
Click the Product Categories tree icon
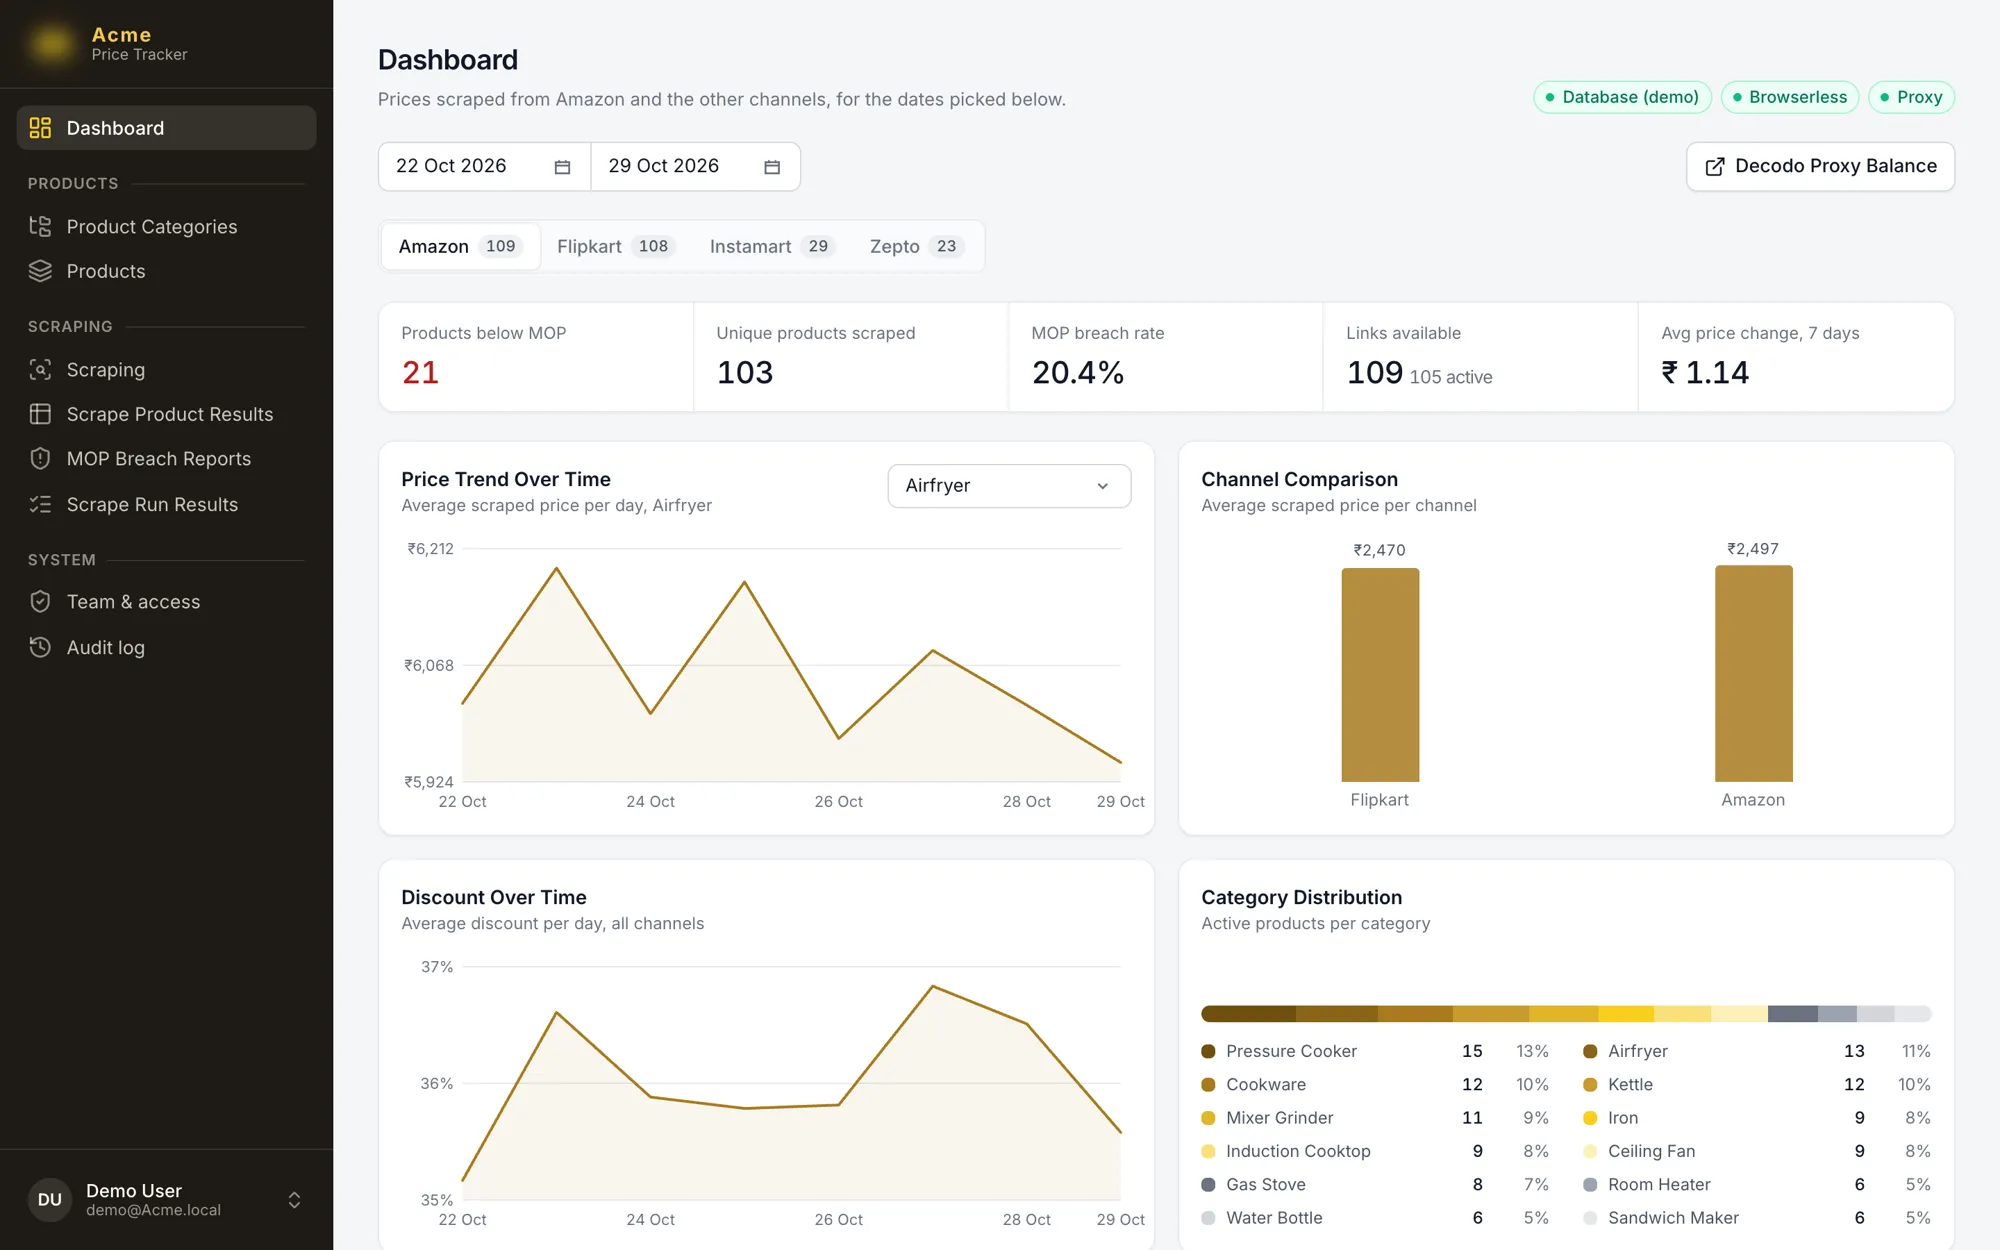click(40, 227)
